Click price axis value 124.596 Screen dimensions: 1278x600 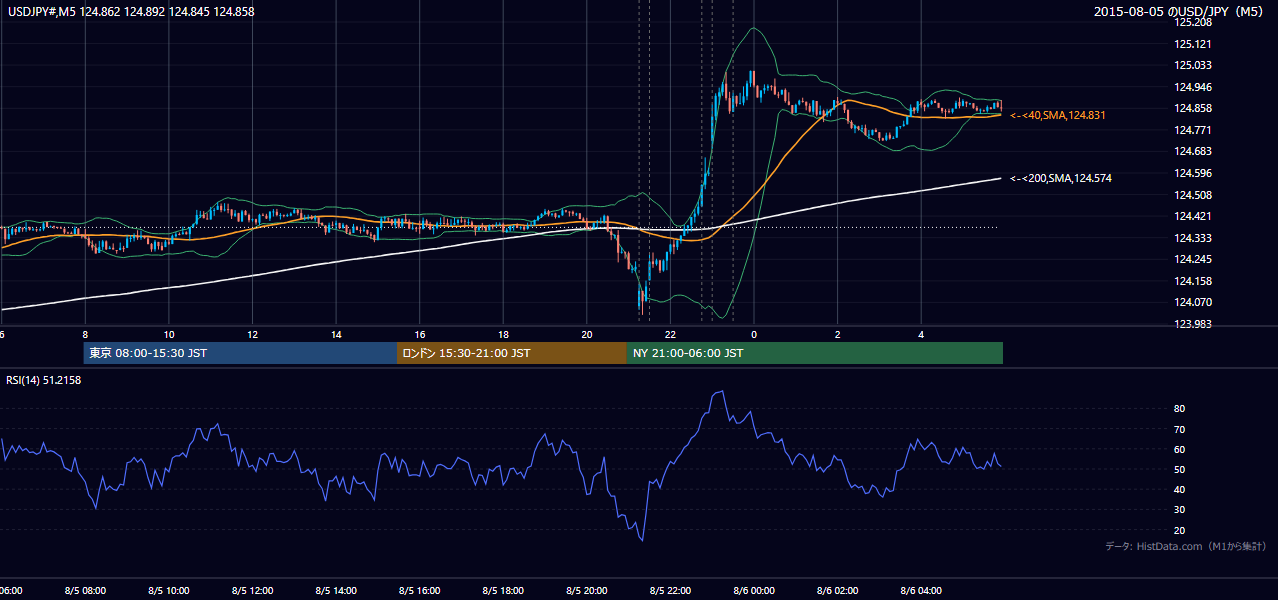click(1193, 173)
